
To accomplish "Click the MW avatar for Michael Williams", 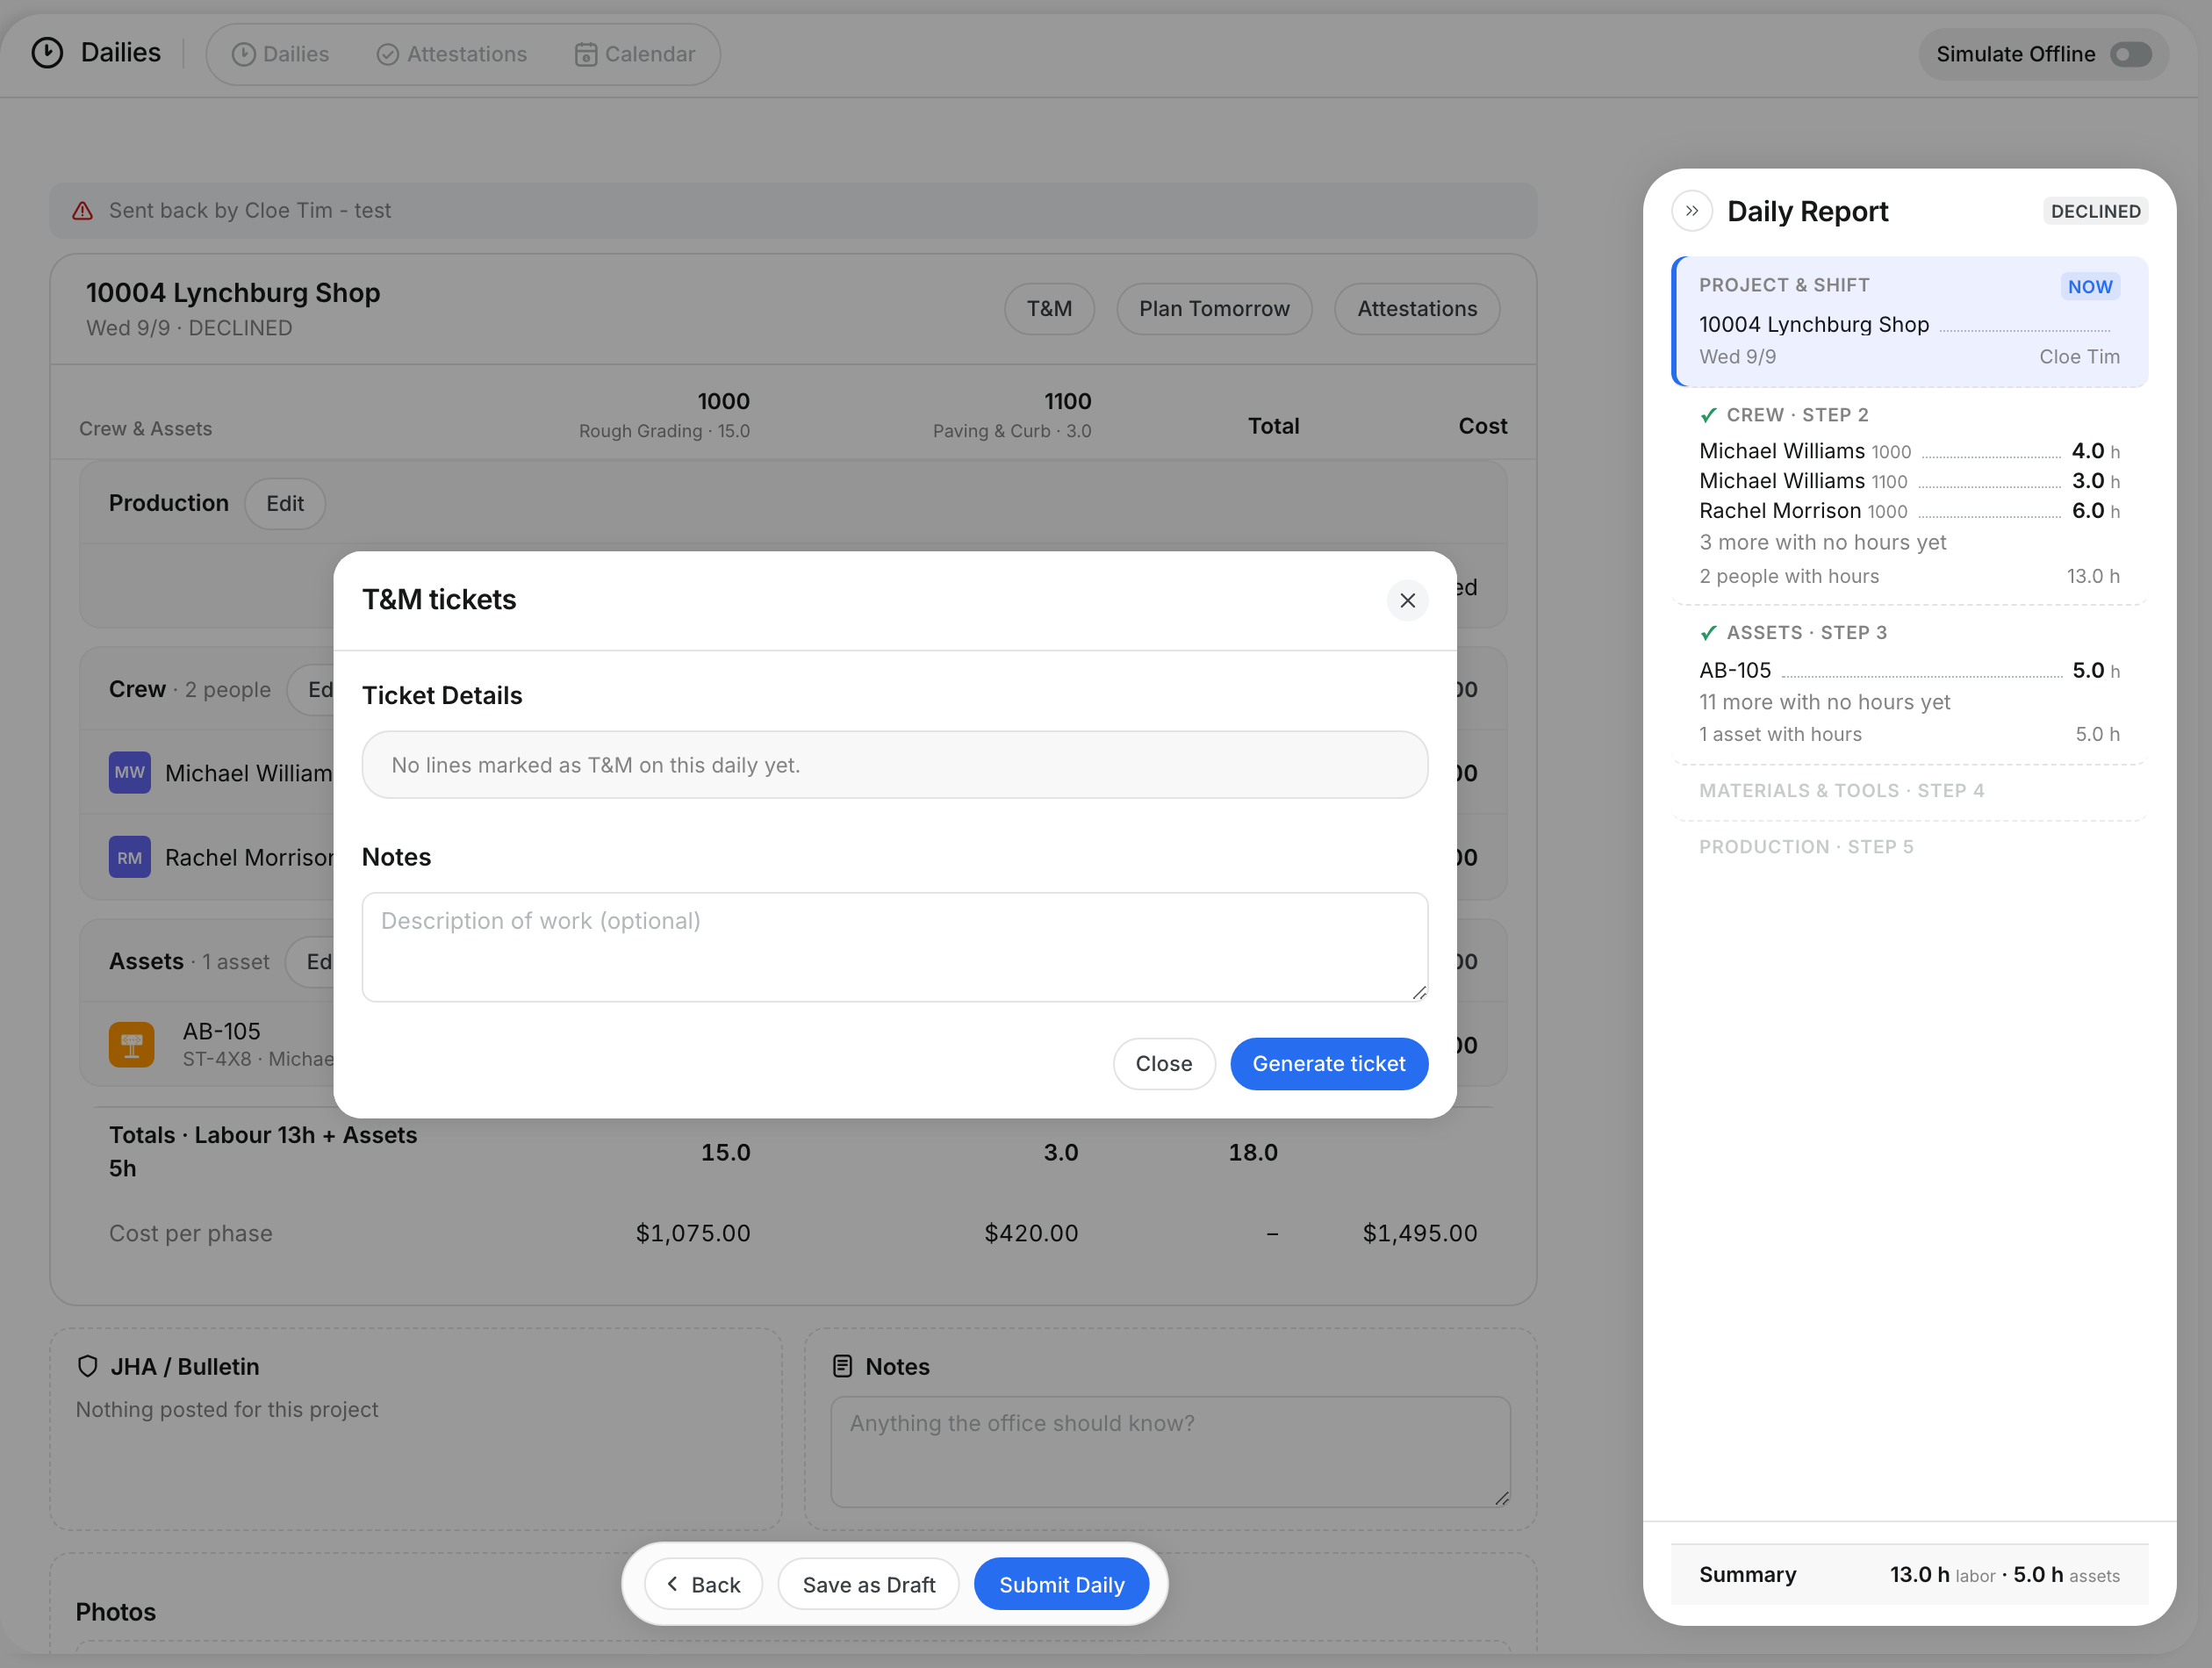I will pos(130,772).
